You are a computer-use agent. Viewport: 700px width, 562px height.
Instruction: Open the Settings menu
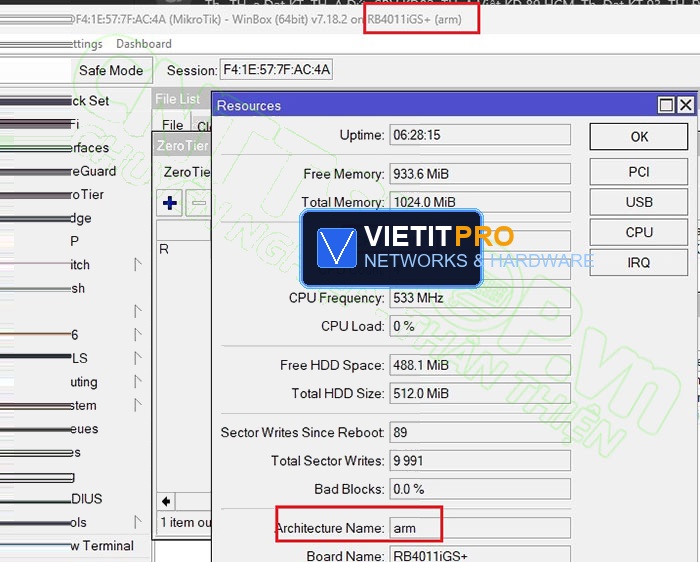coord(87,44)
